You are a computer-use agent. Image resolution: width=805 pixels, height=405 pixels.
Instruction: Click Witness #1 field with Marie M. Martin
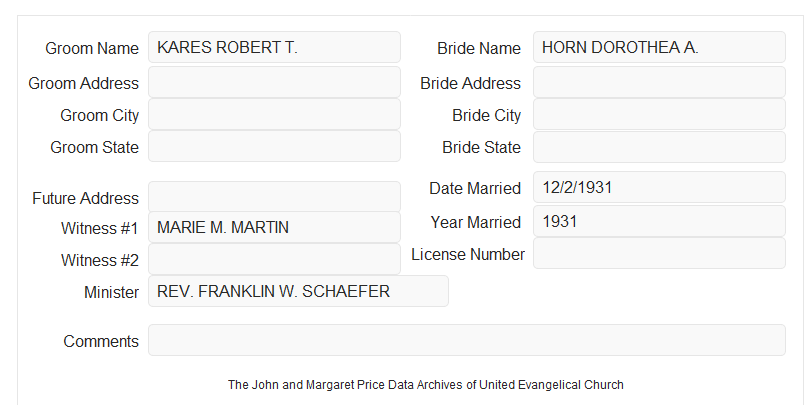pyautogui.click(x=274, y=227)
